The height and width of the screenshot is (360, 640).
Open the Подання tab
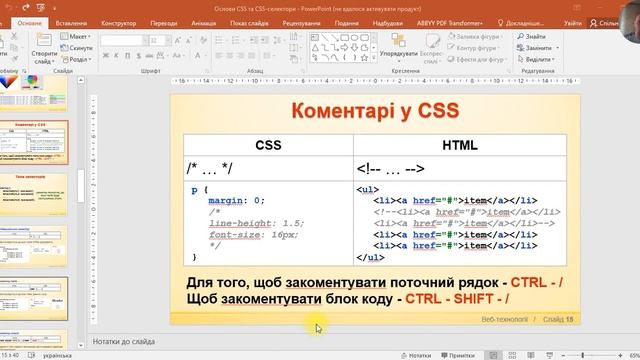(347, 23)
